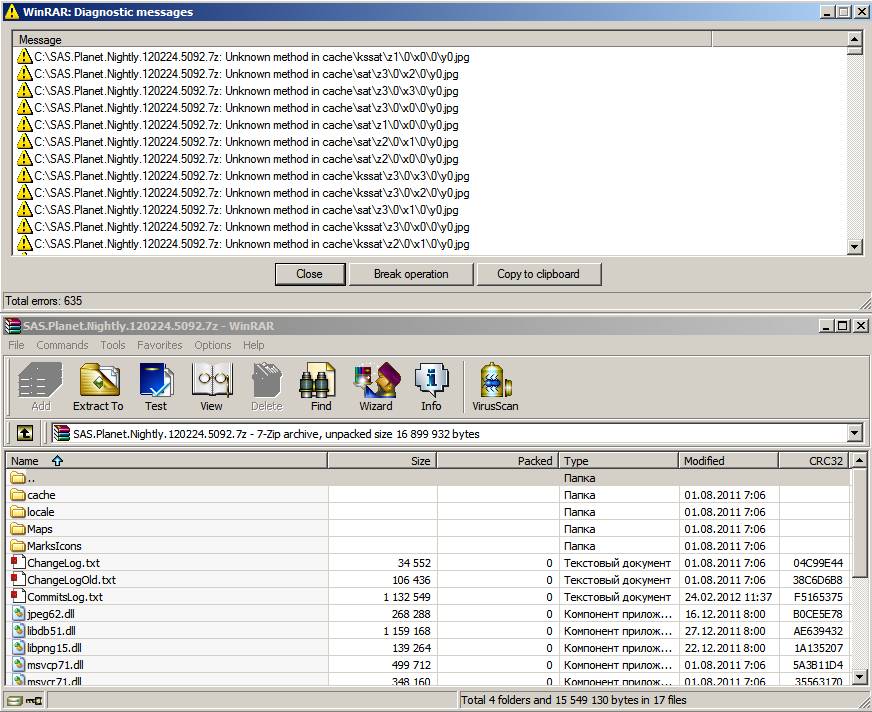Go up one folder level icon
This screenshot has width=872, height=712.
24,434
